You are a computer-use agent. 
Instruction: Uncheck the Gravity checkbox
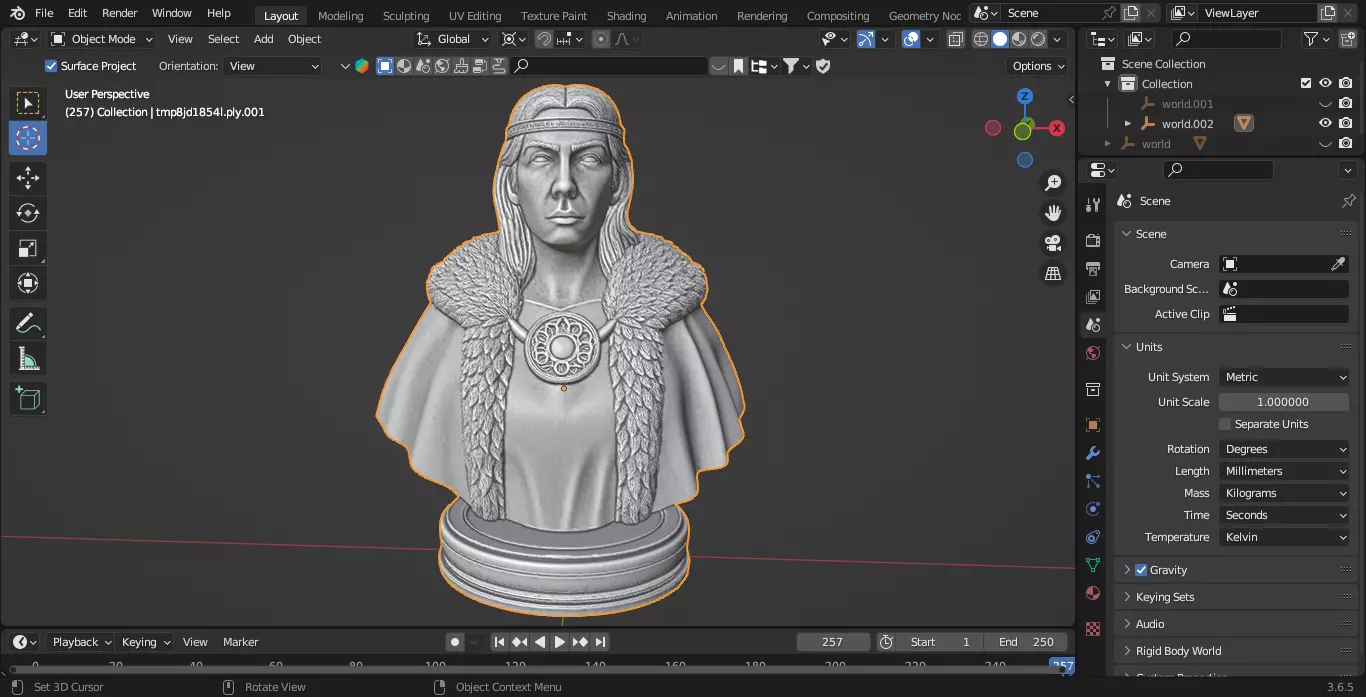1141,570
